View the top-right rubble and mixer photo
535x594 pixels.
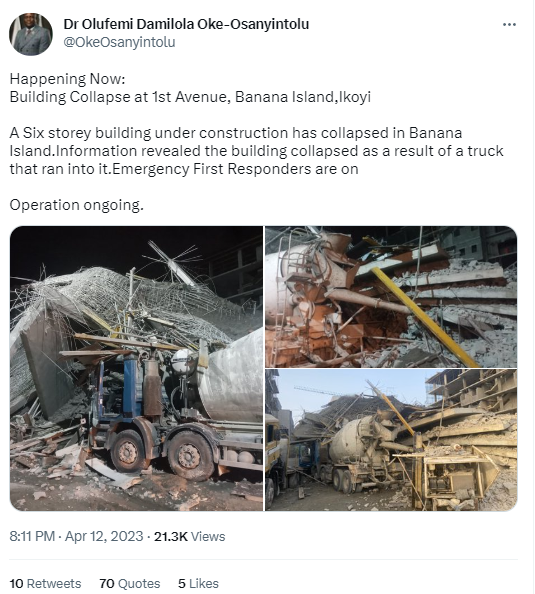391,297
